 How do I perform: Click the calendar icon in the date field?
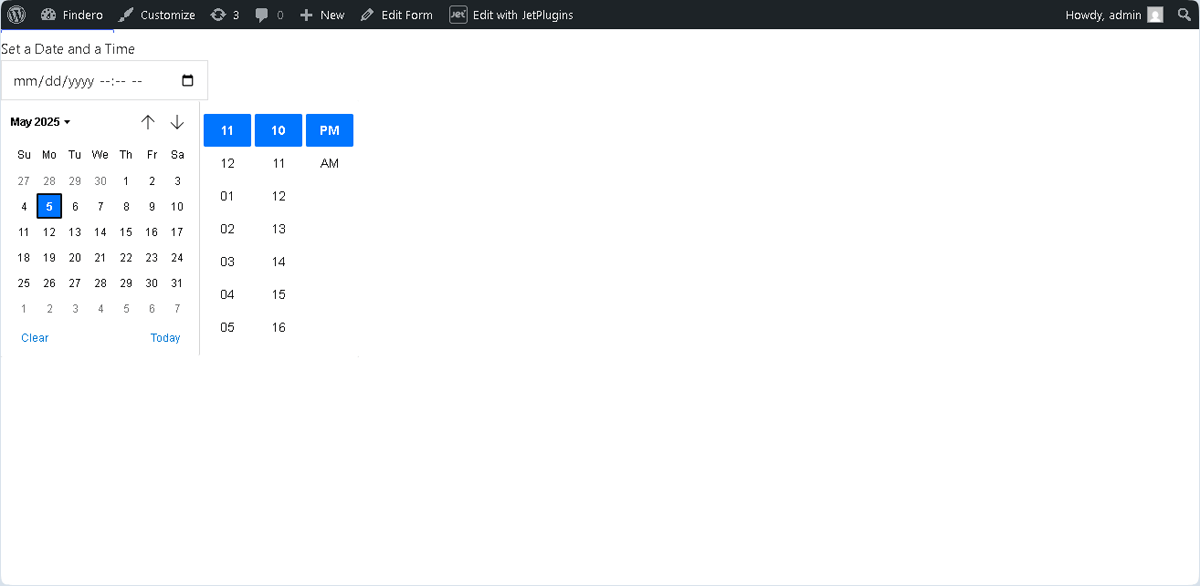click(187, 80)
